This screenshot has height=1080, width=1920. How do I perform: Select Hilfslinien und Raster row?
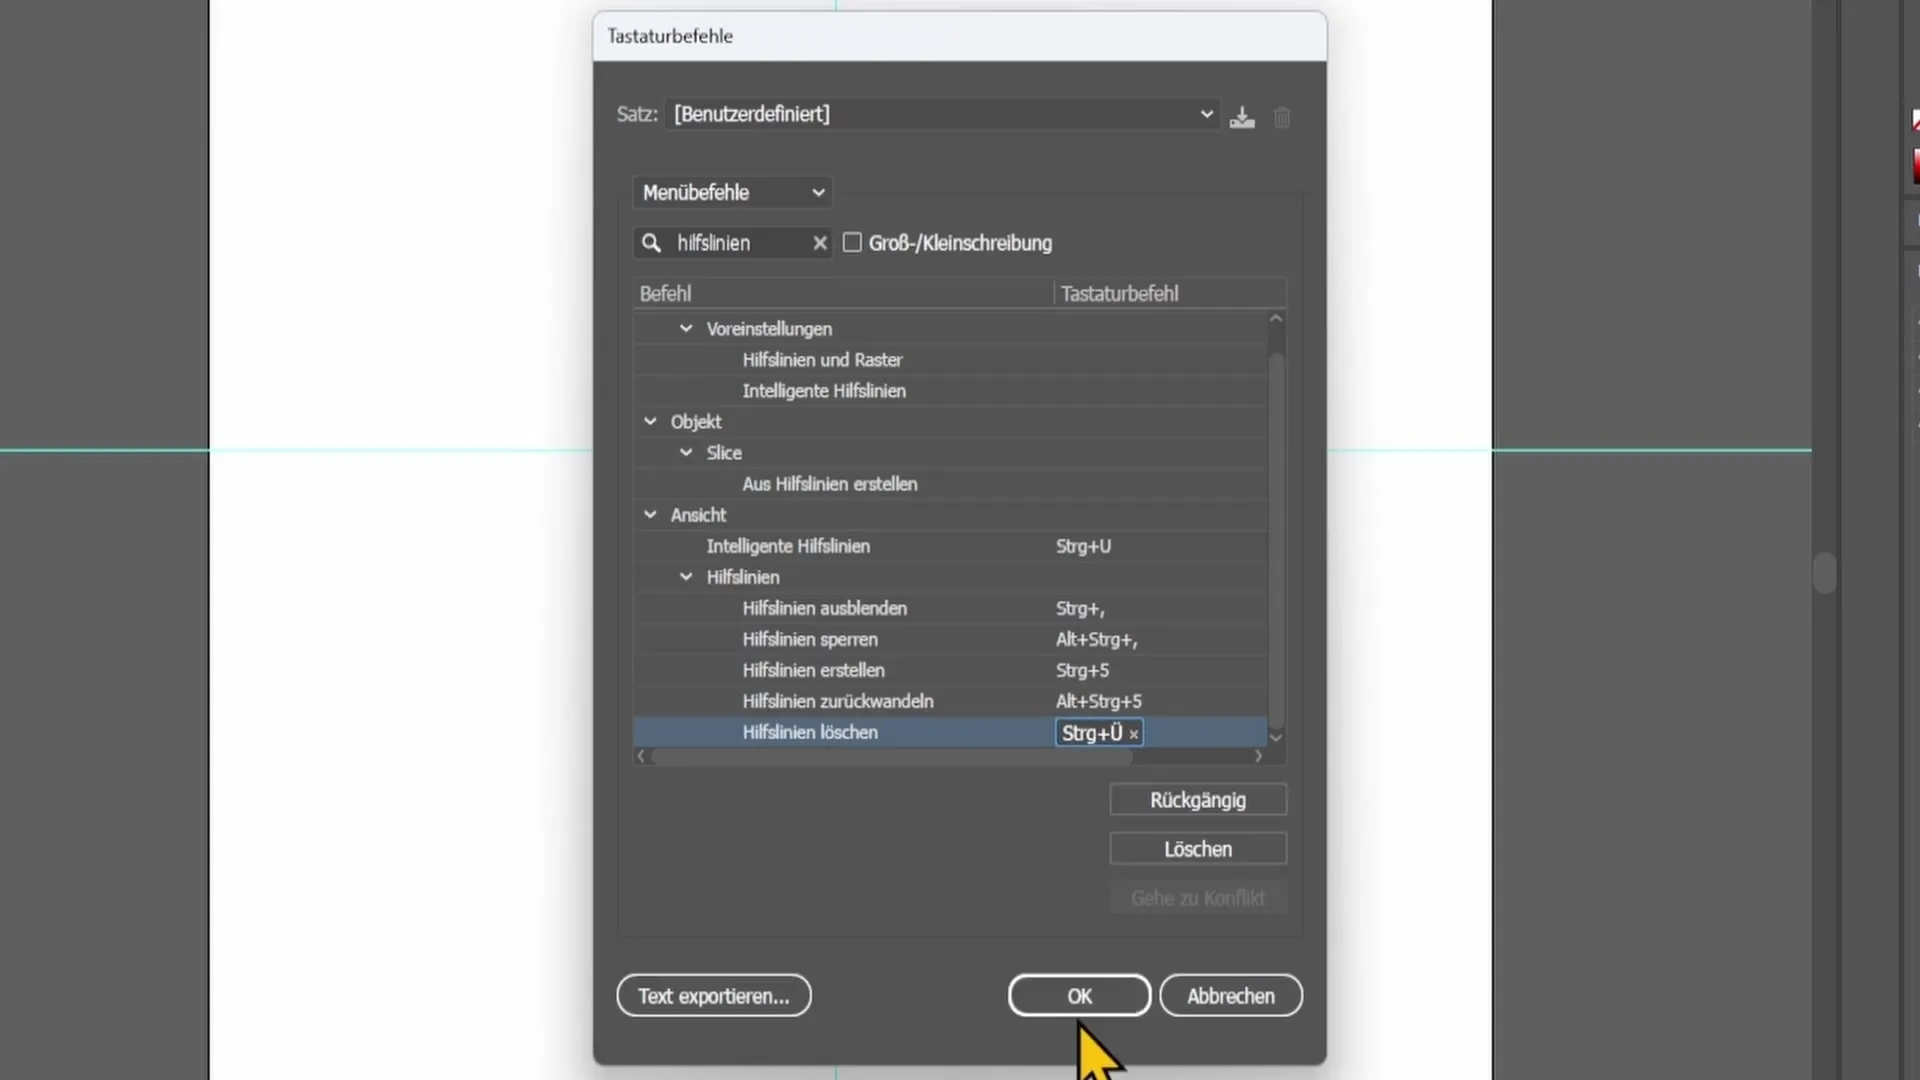(950, 359)
